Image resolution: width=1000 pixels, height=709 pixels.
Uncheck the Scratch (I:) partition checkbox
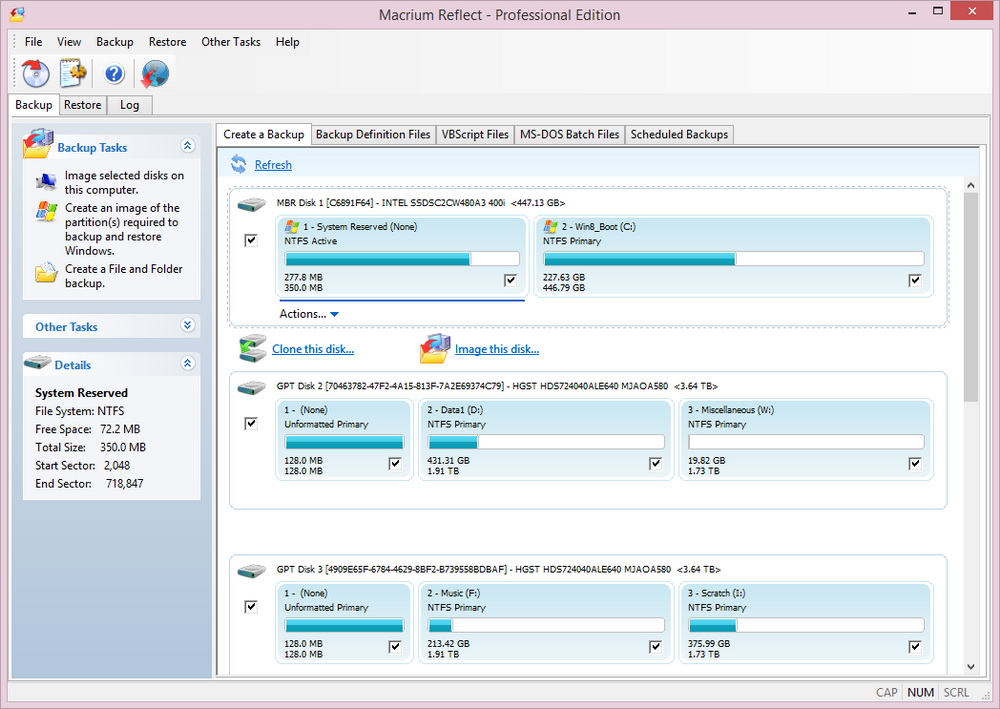915,647
